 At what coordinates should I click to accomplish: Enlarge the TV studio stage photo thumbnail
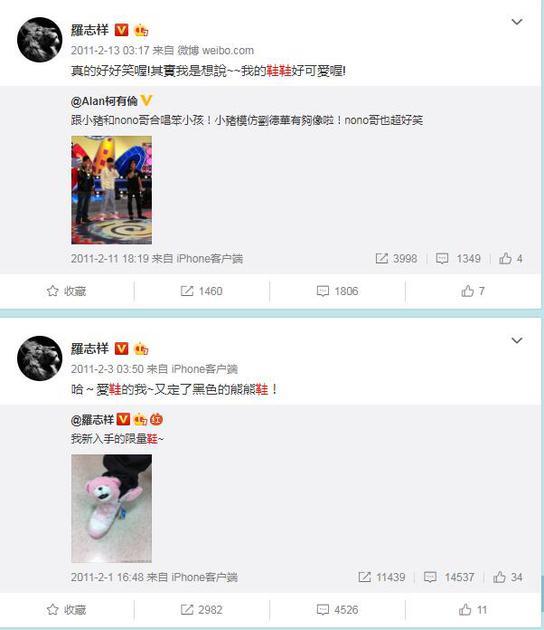(x=112, y=190)
